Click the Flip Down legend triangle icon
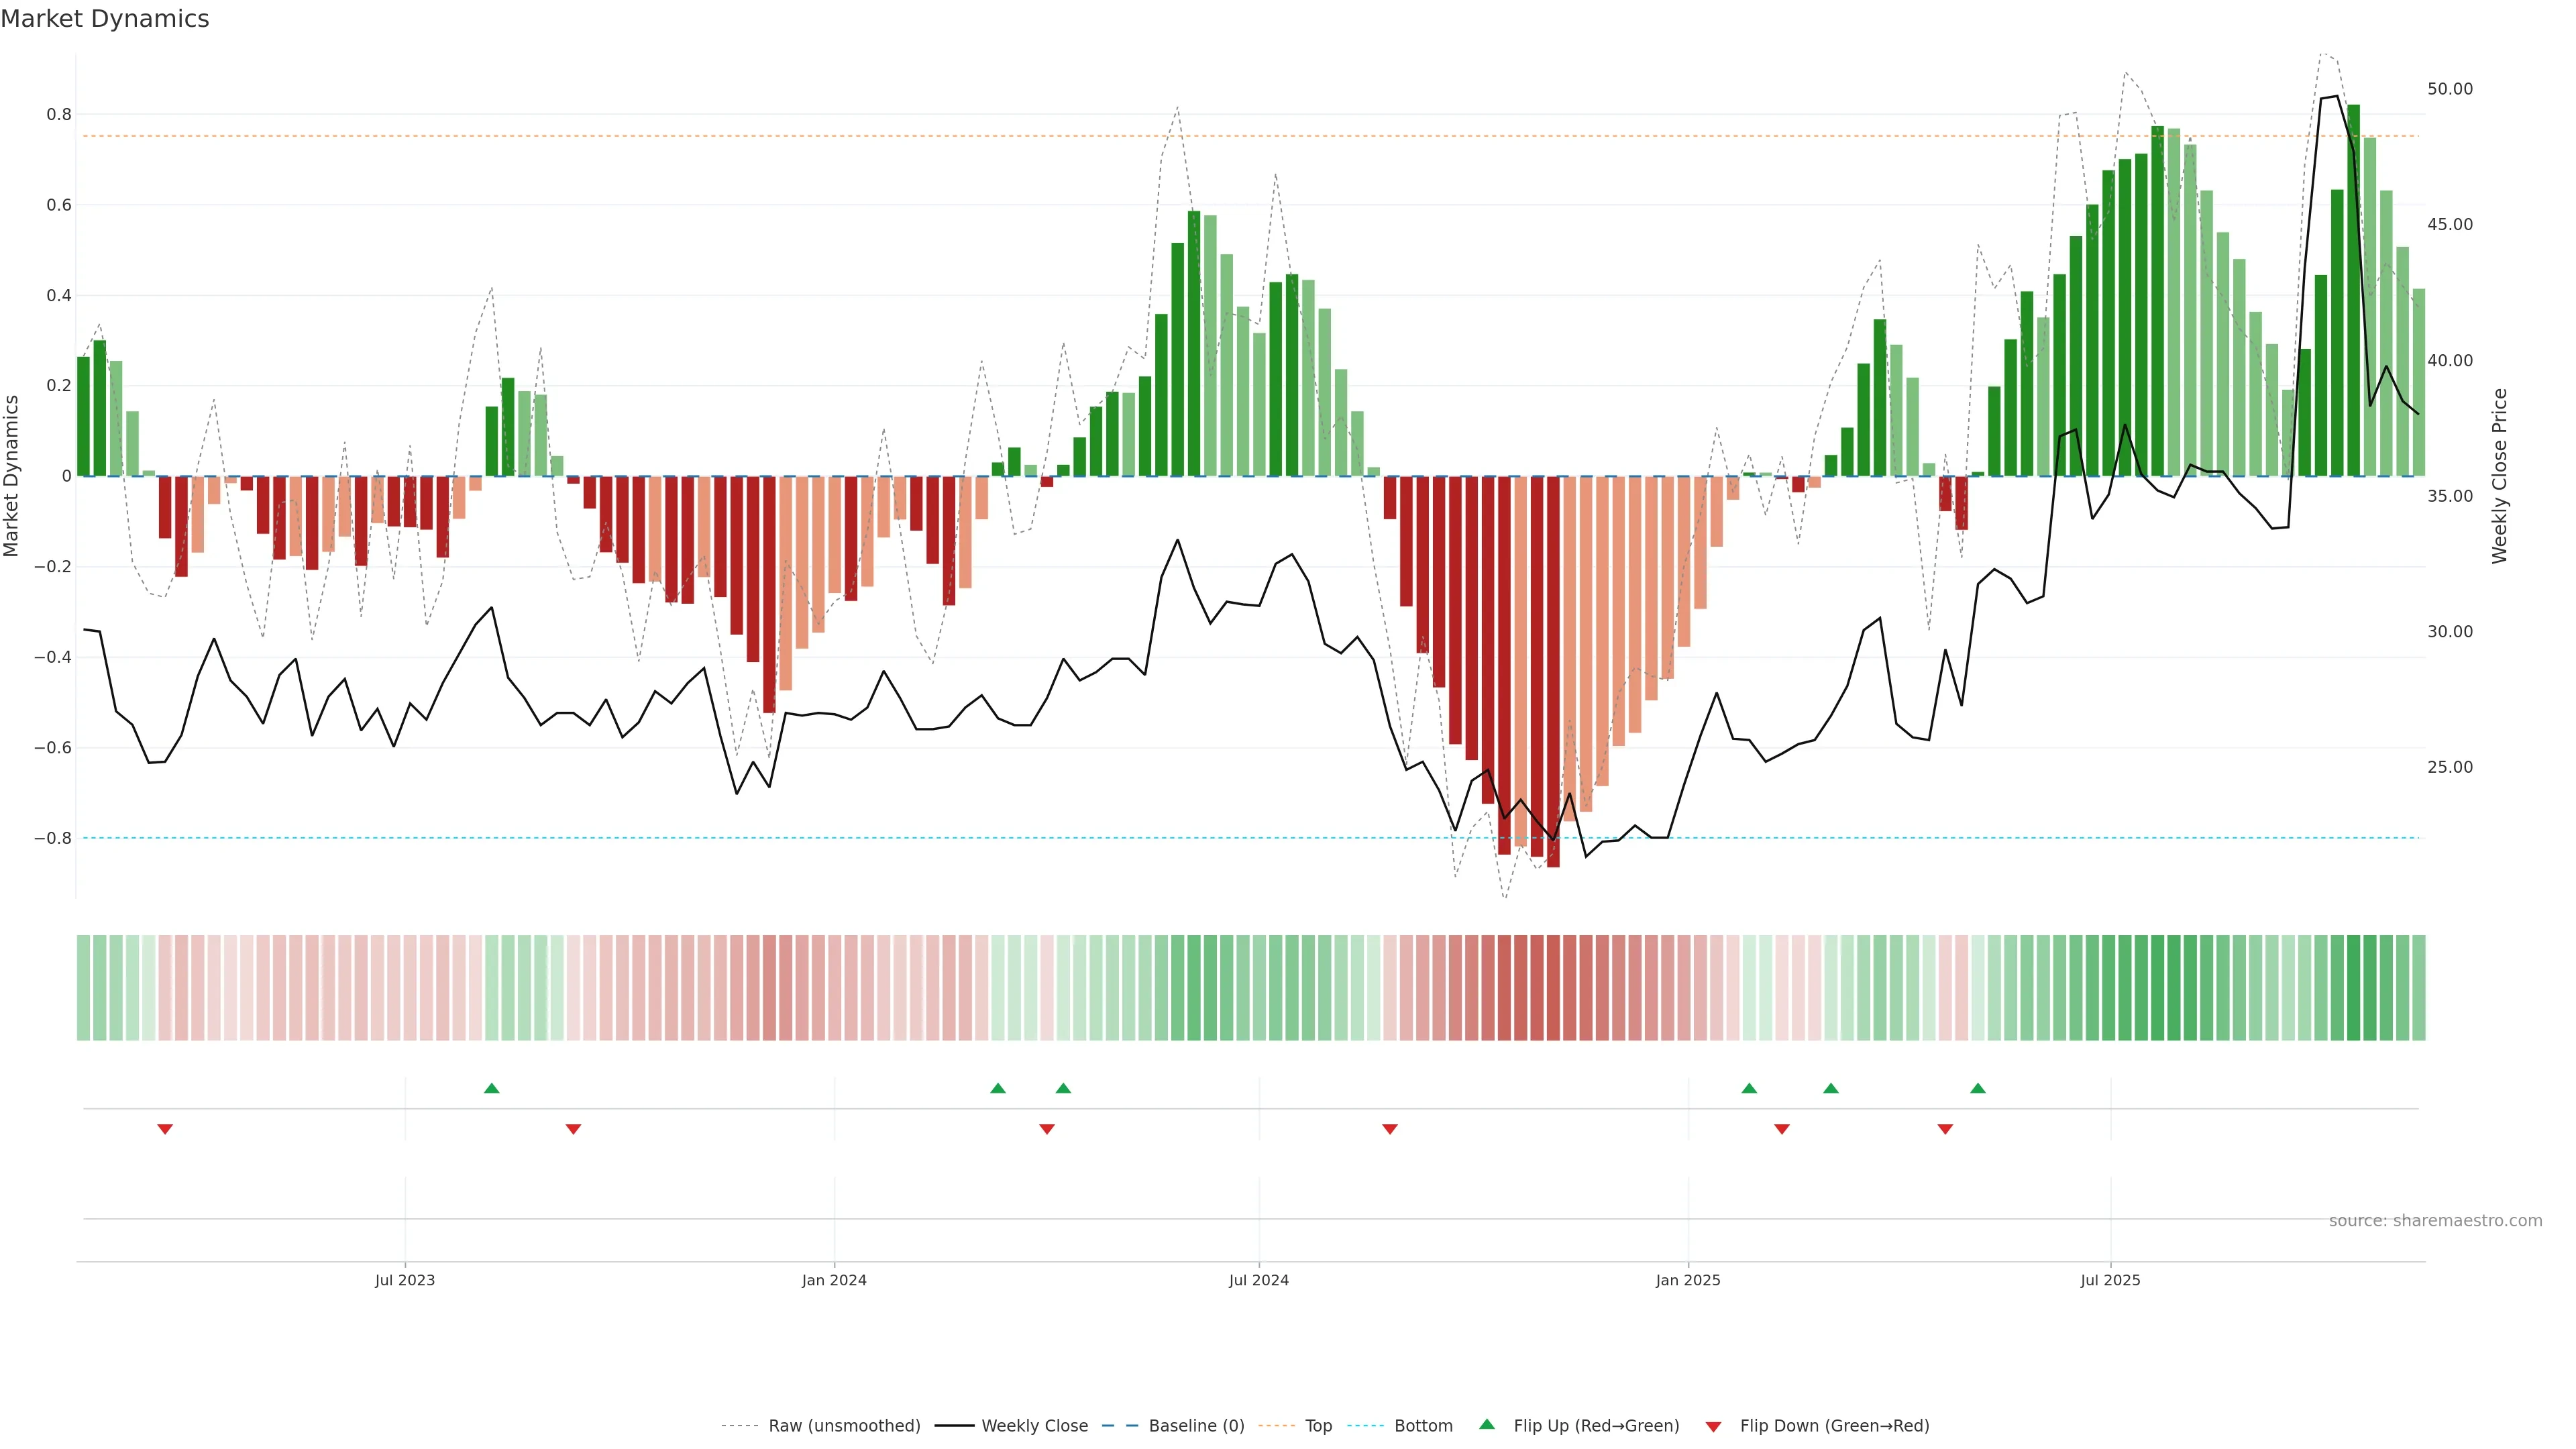This screenshot has width=2576, height=1449. (x=1713, y=1426)
